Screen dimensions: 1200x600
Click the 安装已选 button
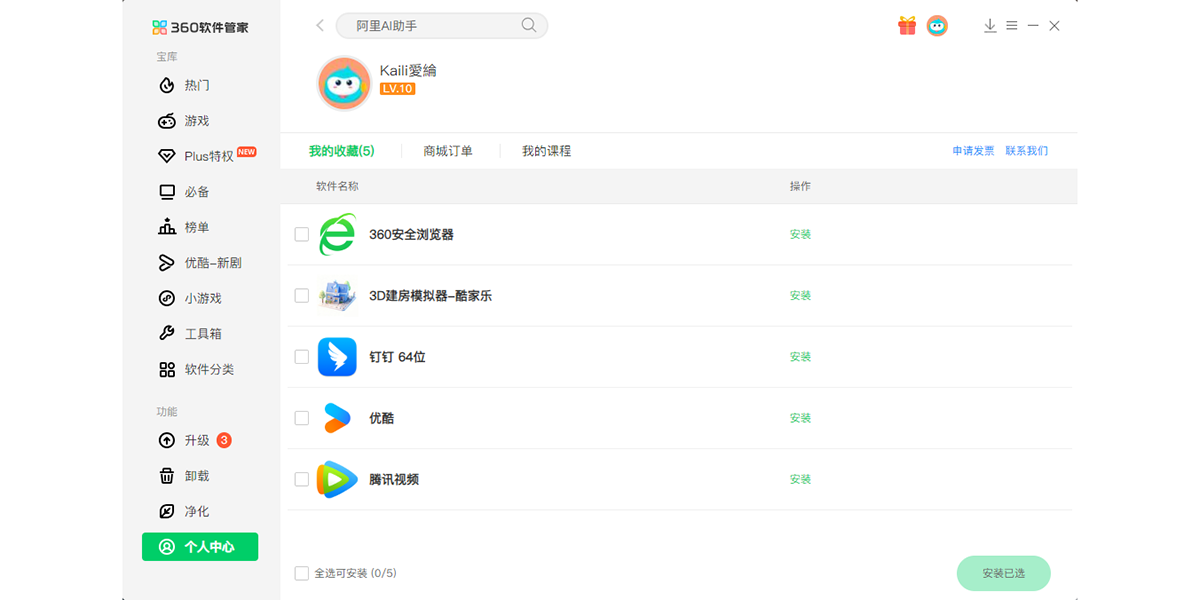click(x=1004, y=573)
